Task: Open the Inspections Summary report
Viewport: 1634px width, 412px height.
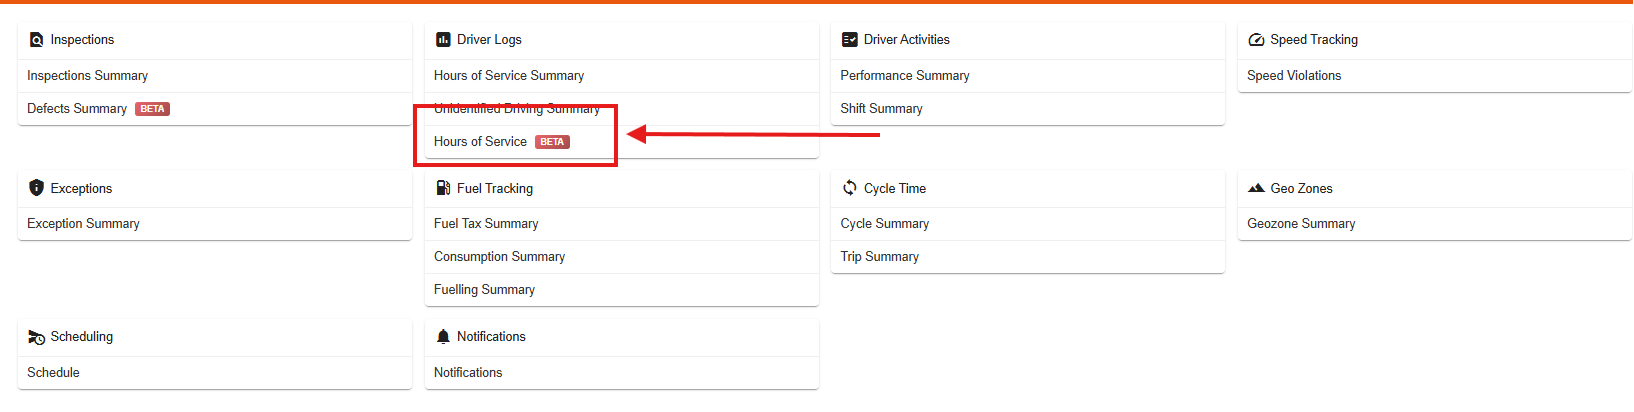Action: [x=215, y=76]
